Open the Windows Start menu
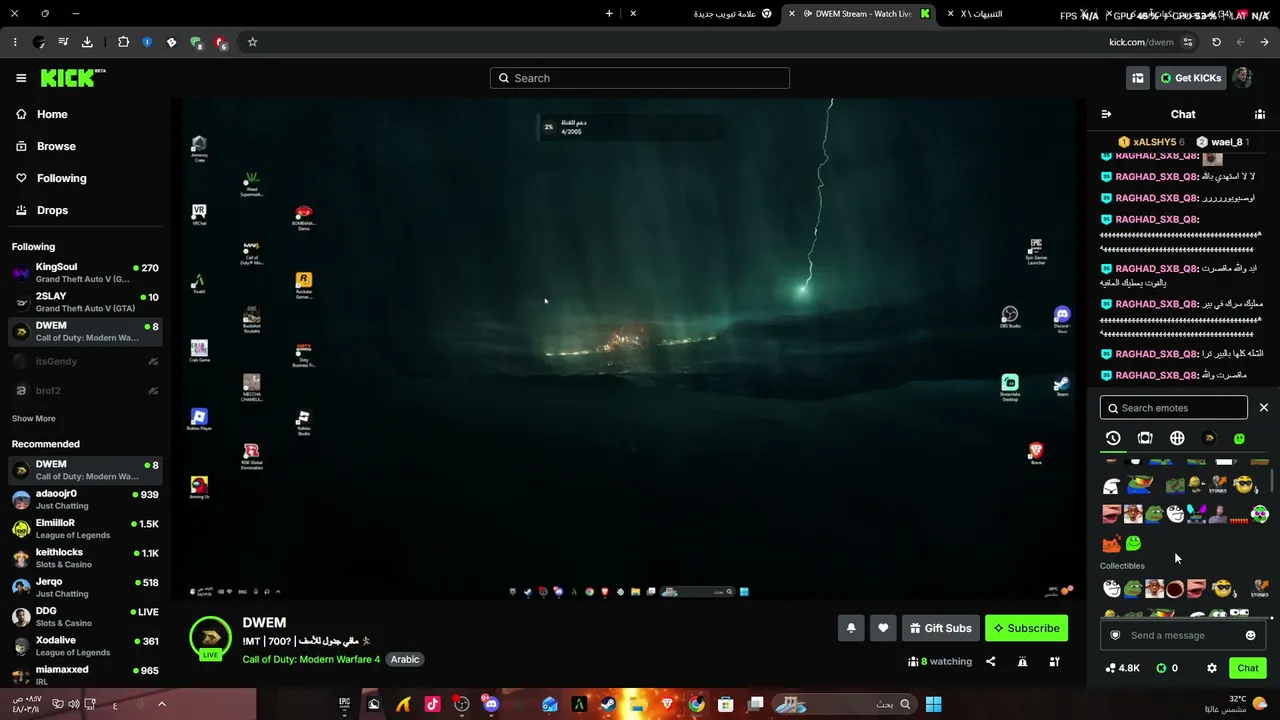 tap(933, 704)
